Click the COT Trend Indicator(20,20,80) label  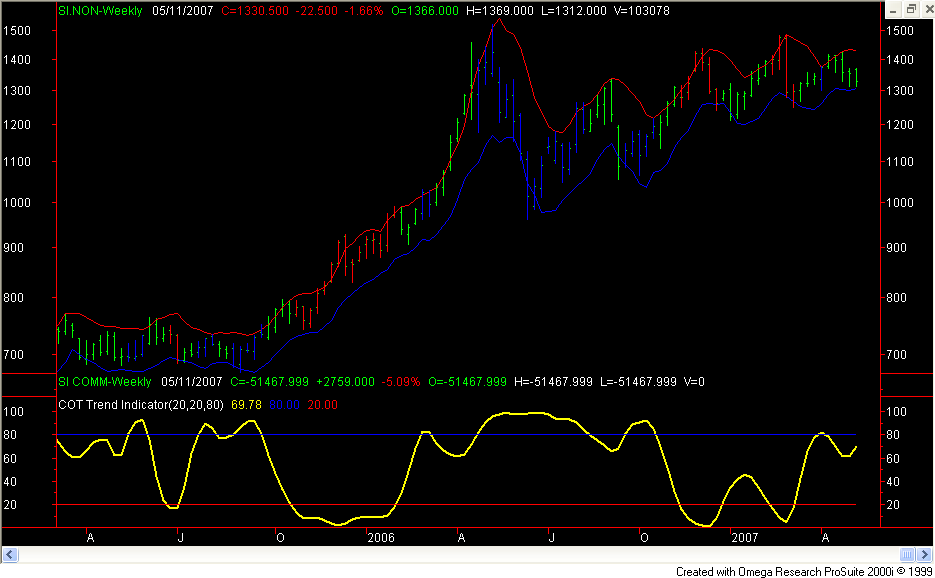(x=141, y=405)
